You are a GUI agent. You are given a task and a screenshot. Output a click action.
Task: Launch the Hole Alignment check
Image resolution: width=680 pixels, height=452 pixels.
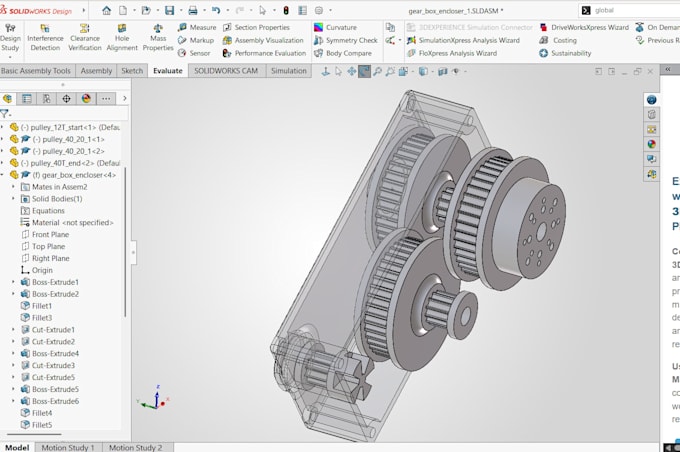click(x=122, y=38)
